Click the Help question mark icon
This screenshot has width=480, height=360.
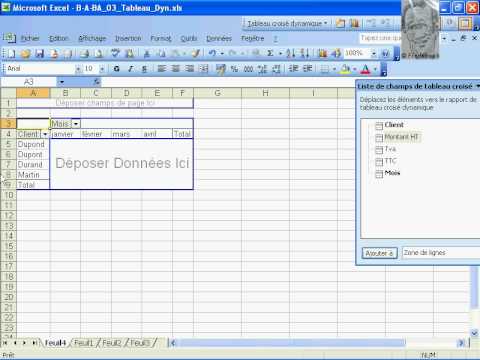tap(386, 53)
